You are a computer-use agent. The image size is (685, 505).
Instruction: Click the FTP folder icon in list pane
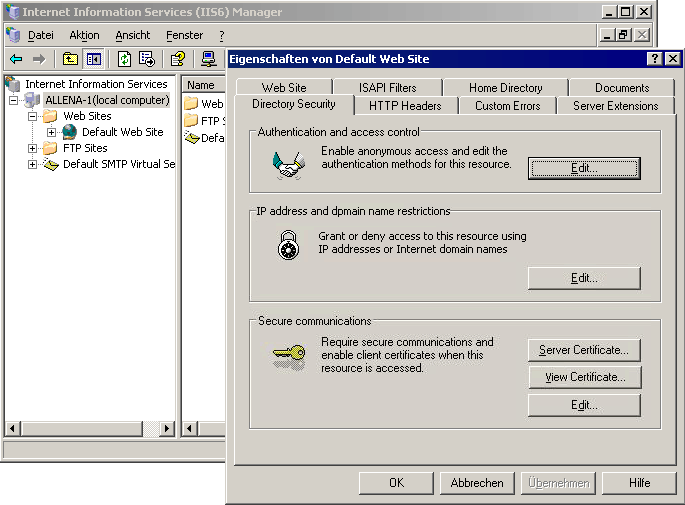click(191, 120)
